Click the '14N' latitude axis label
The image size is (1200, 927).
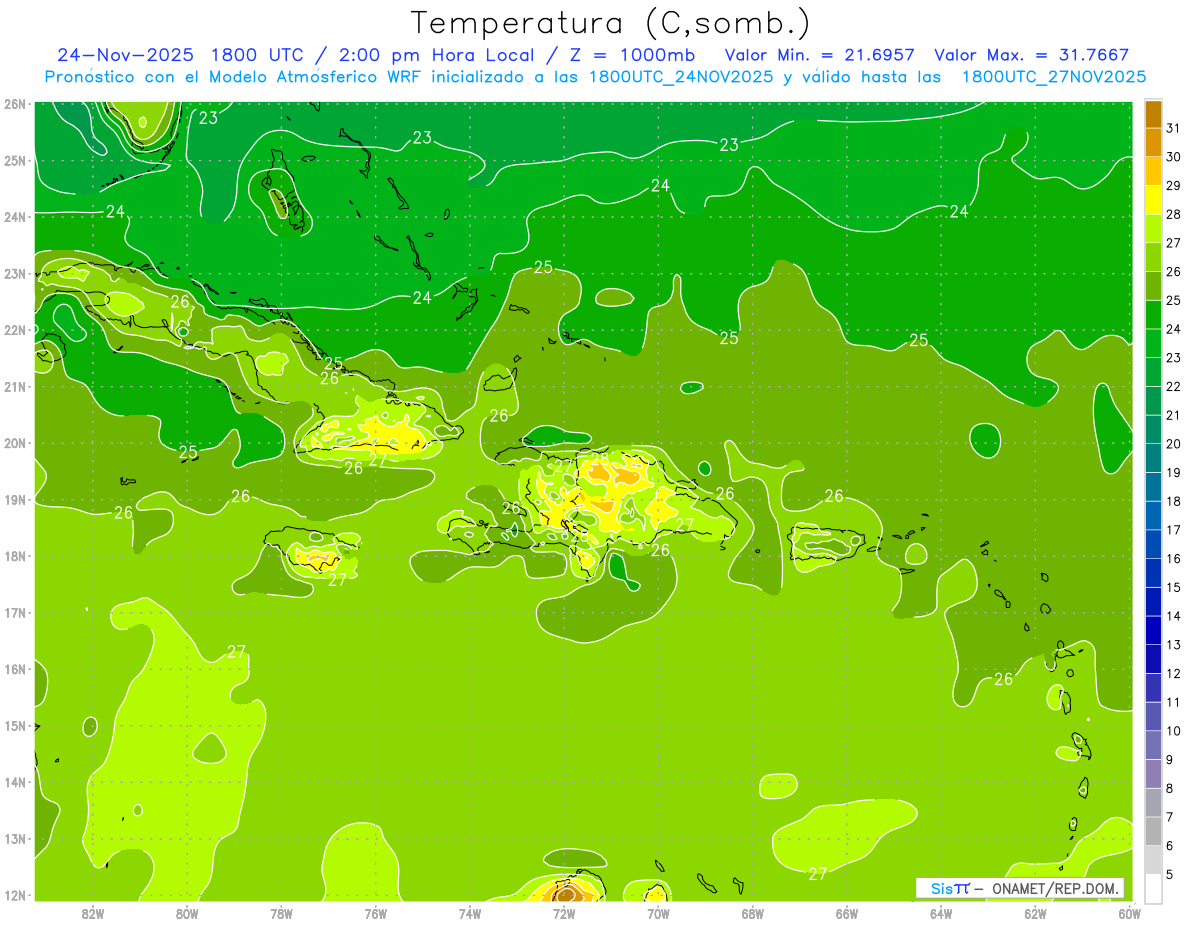(x=15, y=782)
